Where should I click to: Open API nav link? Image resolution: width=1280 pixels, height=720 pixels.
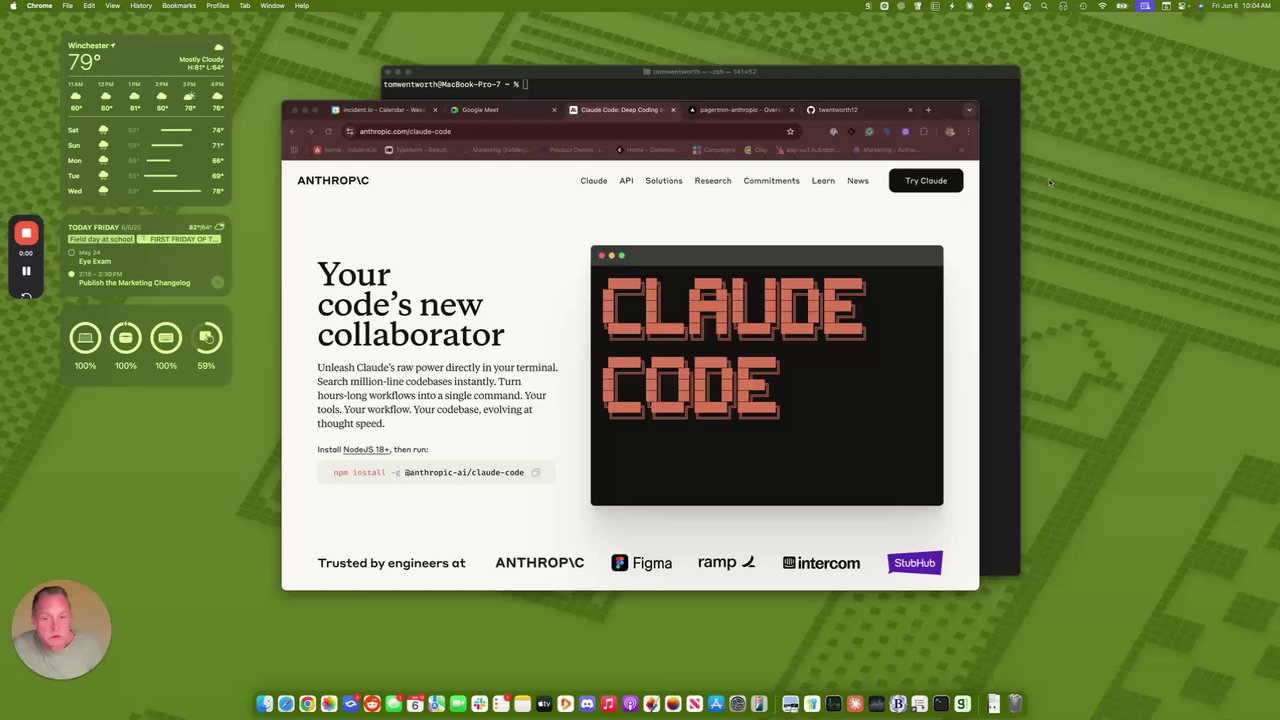(x=626, y=181)
